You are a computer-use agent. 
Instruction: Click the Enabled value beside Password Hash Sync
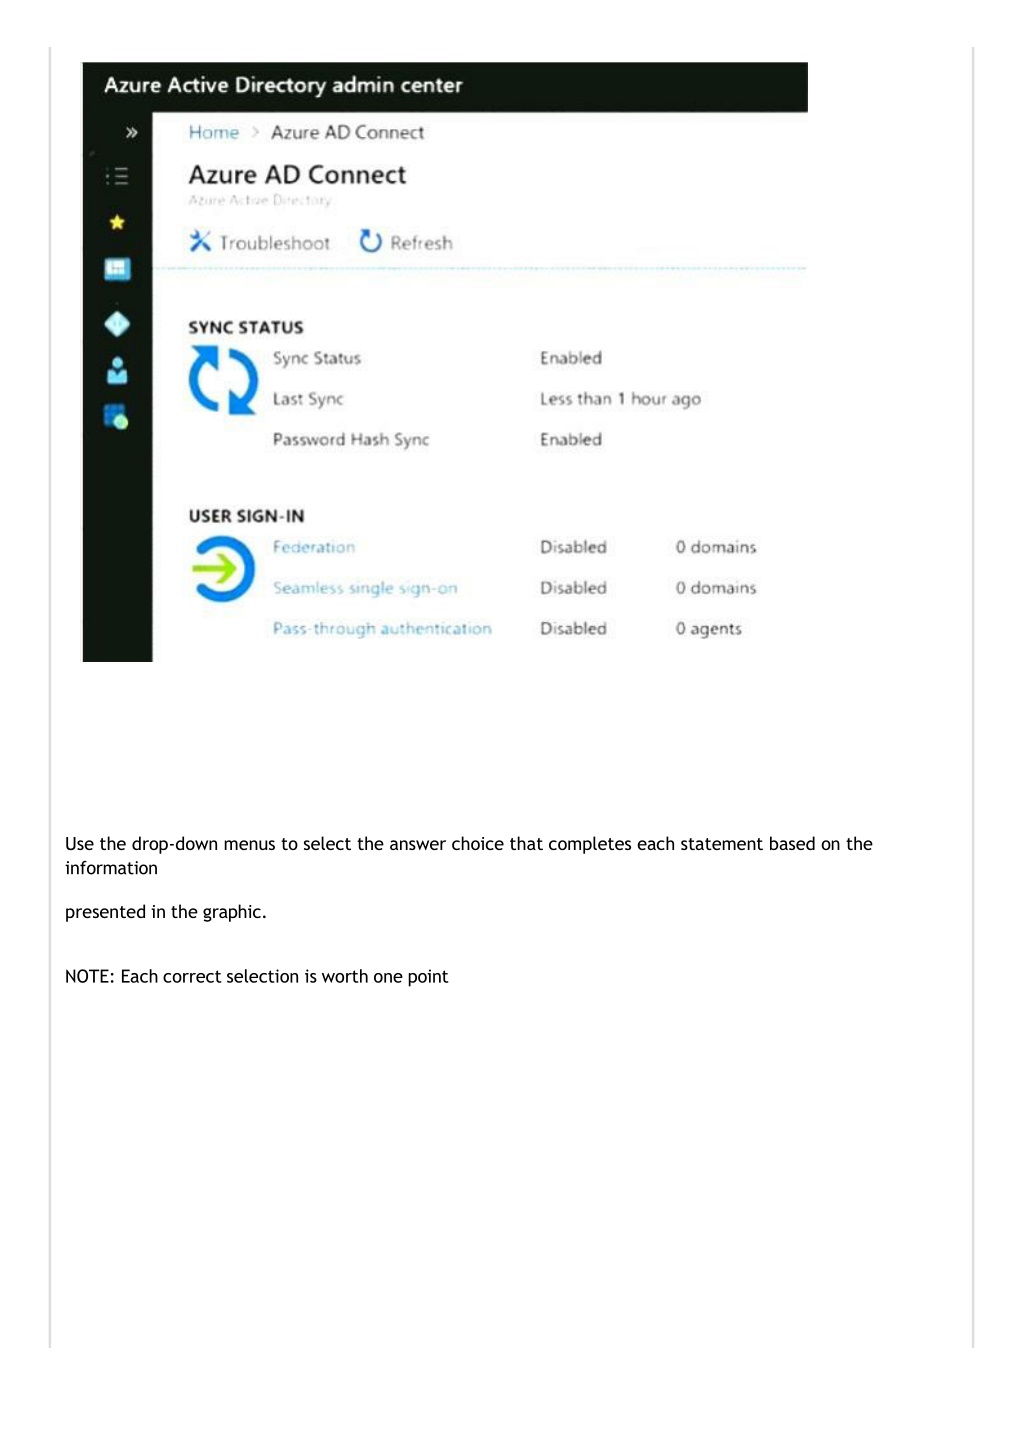[x=571, y=439]
